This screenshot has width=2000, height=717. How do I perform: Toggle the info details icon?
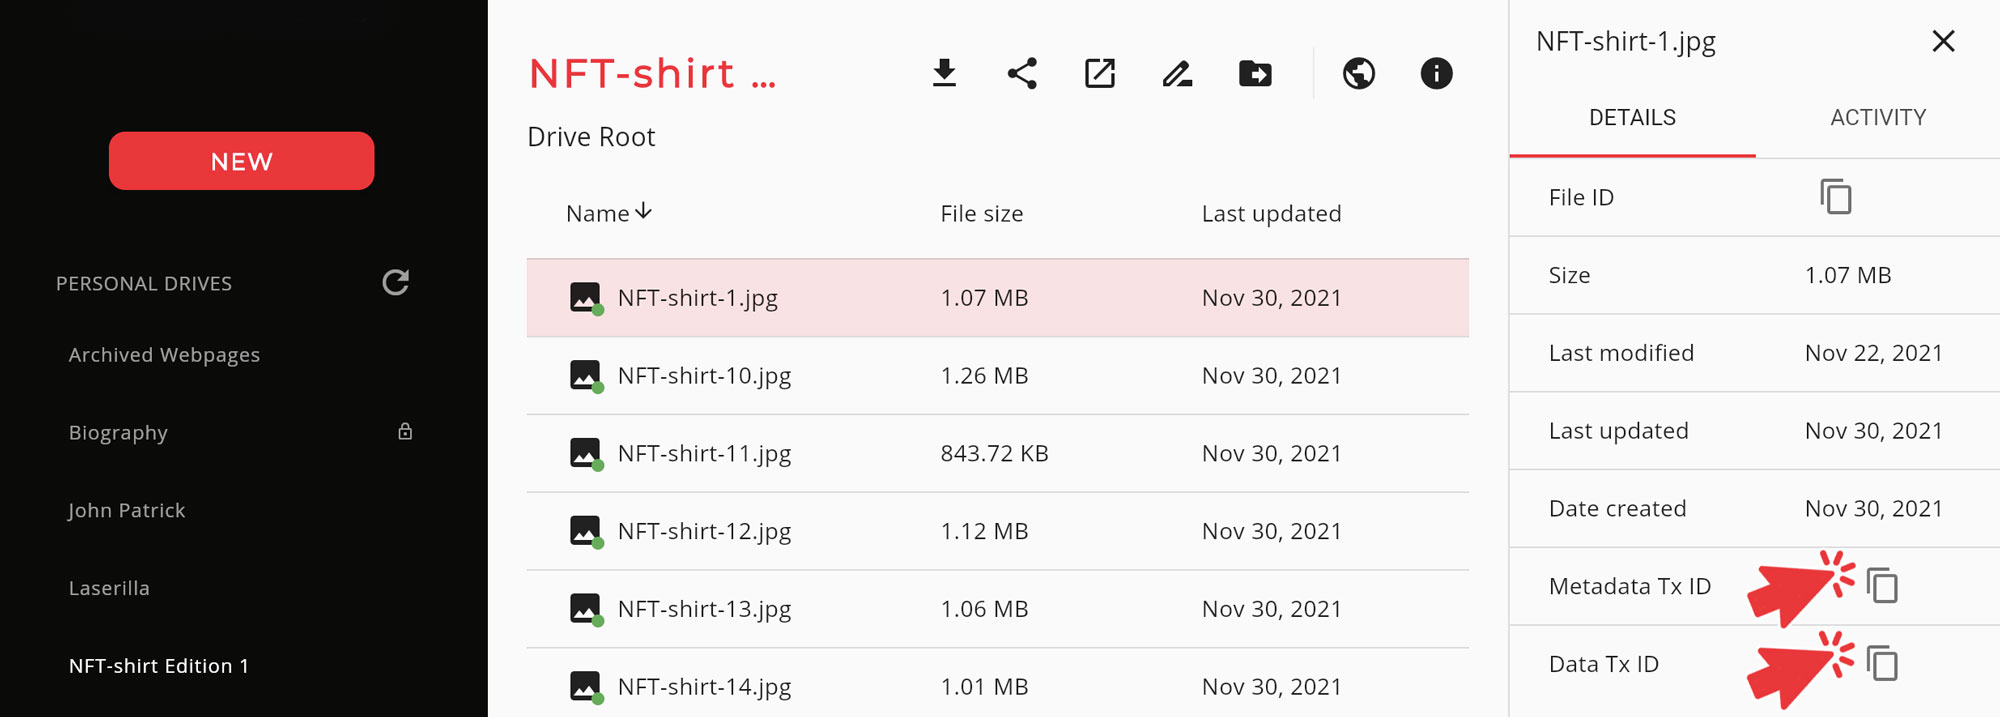(x=1436, y=74)
